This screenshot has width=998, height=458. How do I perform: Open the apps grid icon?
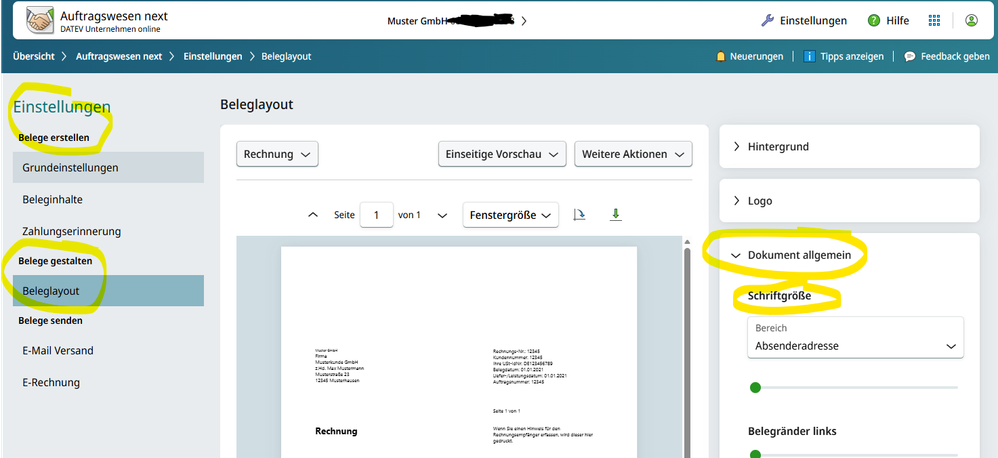coord(934,20)
